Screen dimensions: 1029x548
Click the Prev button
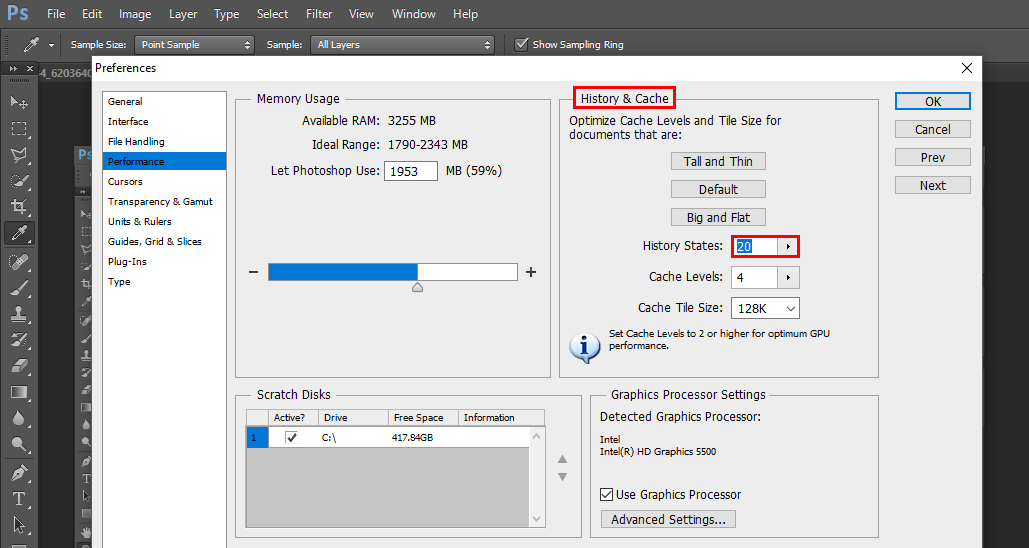(933, 158)
